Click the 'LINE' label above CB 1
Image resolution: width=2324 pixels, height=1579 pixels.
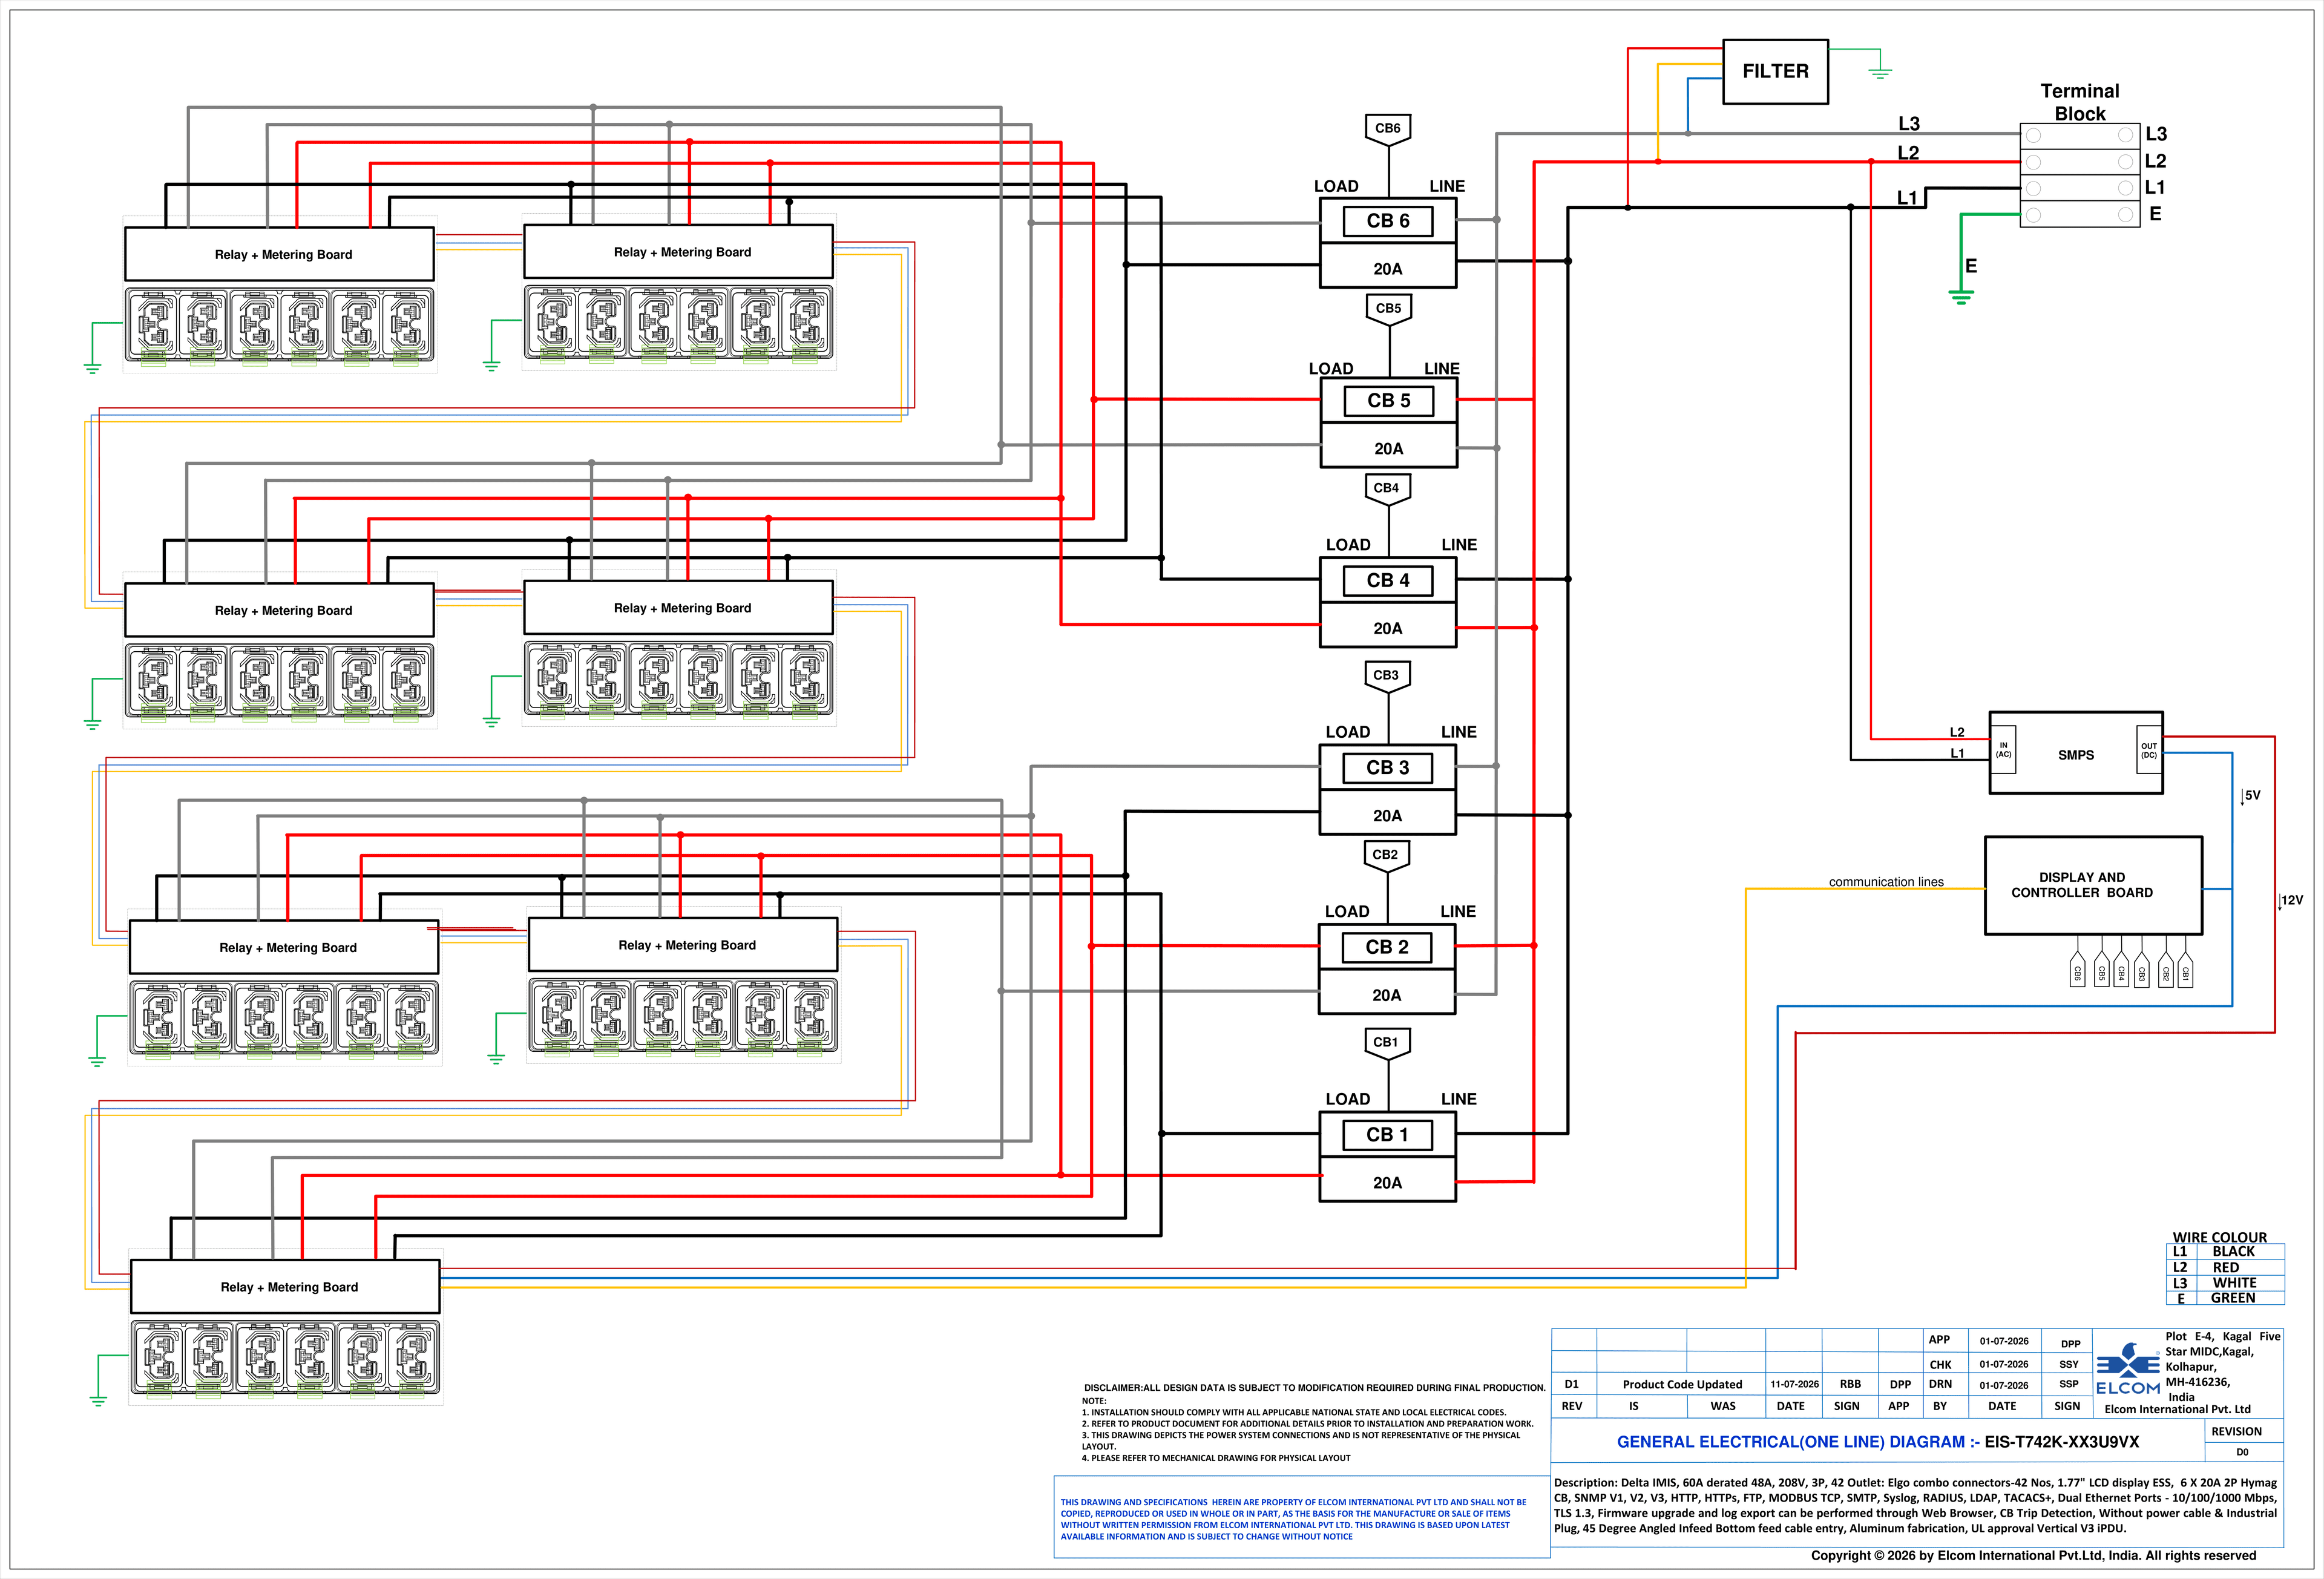(1458, 1099)
